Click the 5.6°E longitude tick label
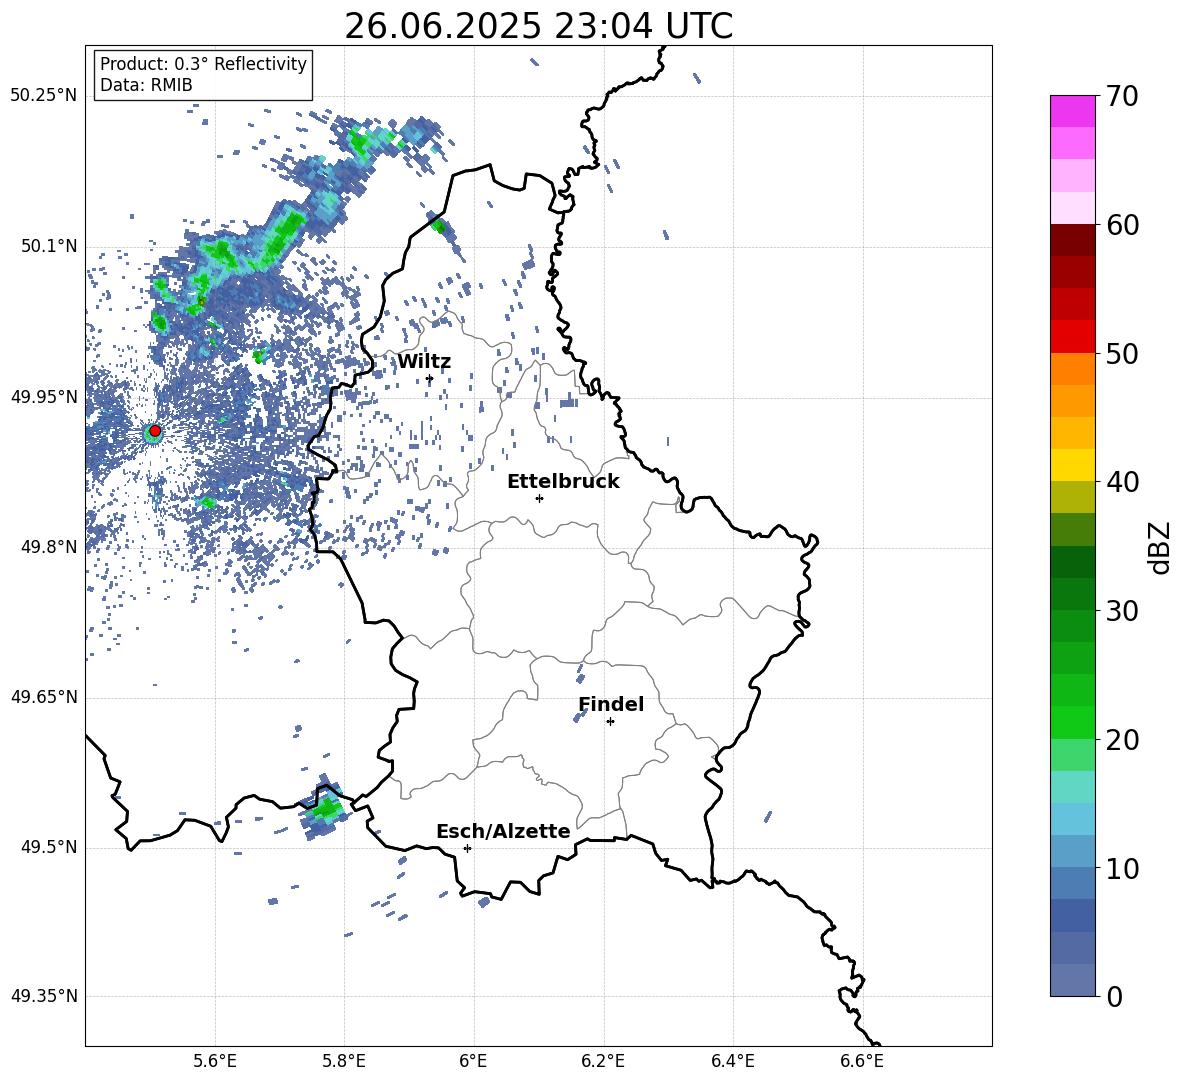Viewport: 1184px width, 1081px height. pos(215,1061)
